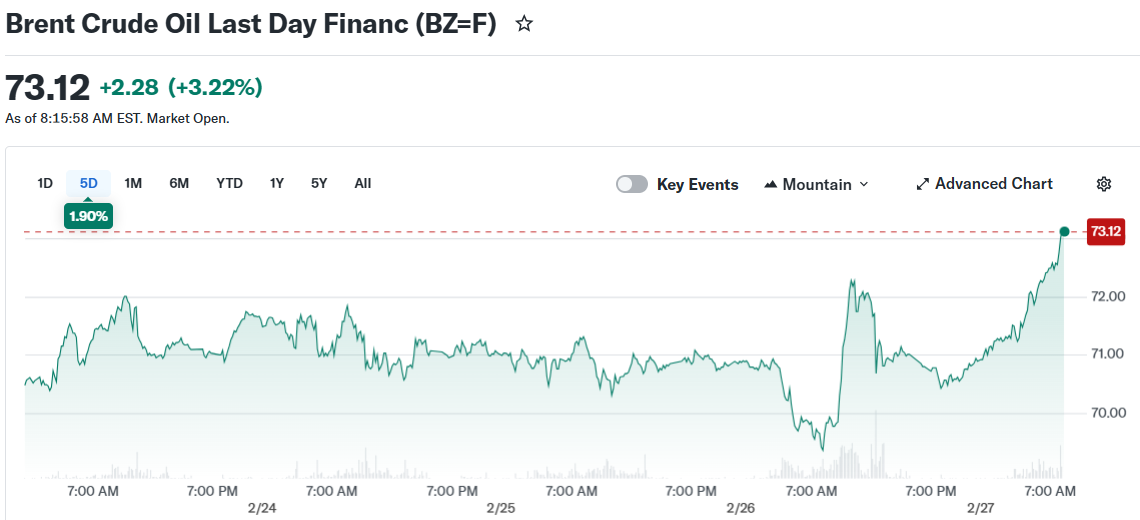This screenshot has height=520, width=1140.
Task: Click the 2/26 date axis label
Action: [x=741, y=508]
